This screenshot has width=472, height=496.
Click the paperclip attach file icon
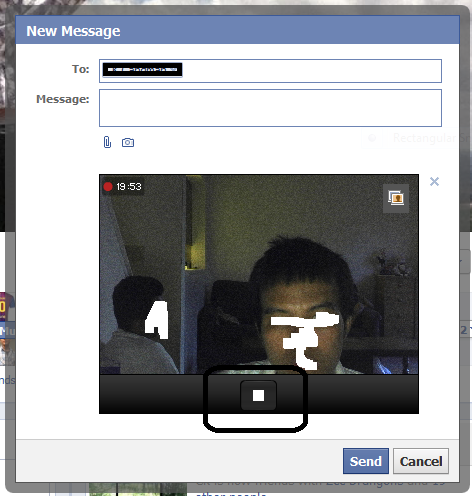[x=107, y=142]
